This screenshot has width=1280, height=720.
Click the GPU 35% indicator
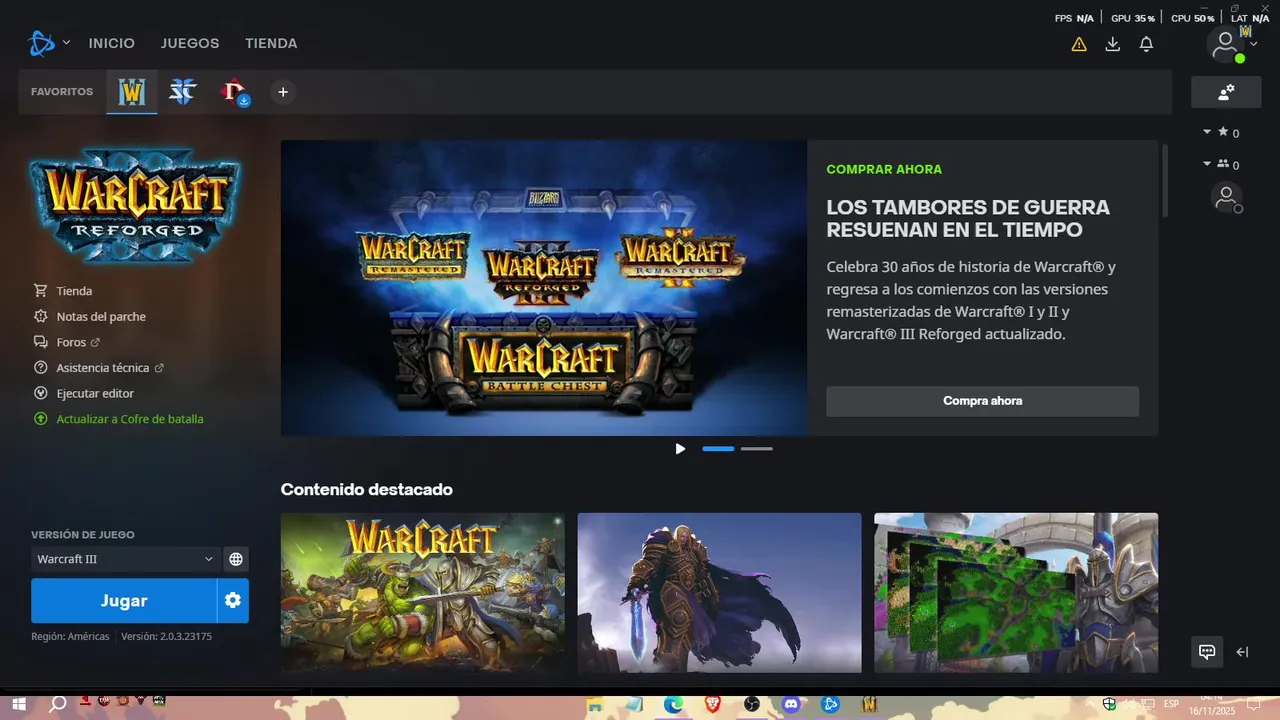(x=1133, y=18)
